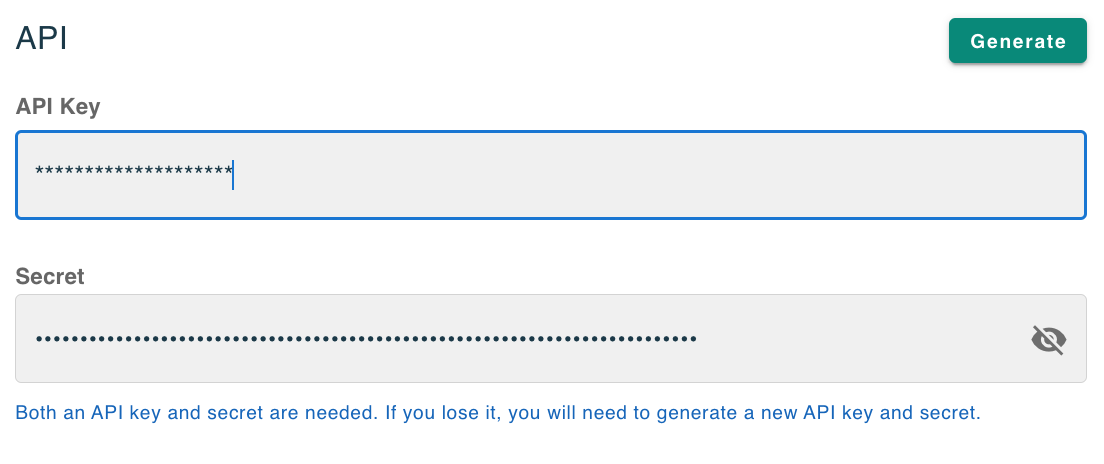The image size is (1104, 464).
Task: Click inside the Secret field
Action: tap(500, 338)
